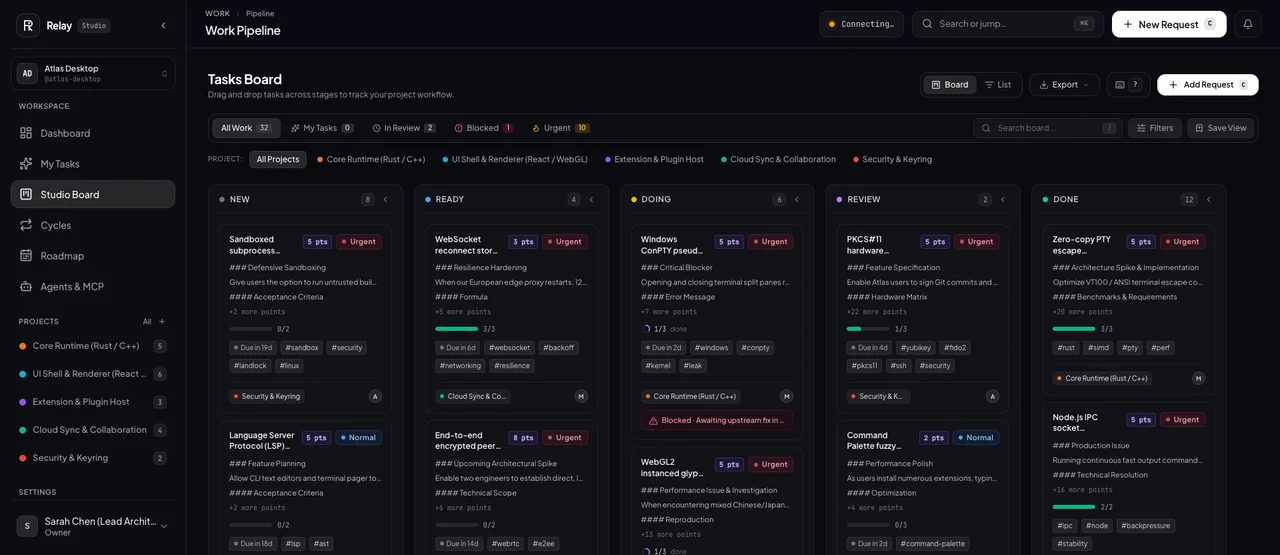The width and height of the screenshot is (1280, 555).
Task: Click assignee avatar A on PKCS#11 card
Action: (993, 396)
